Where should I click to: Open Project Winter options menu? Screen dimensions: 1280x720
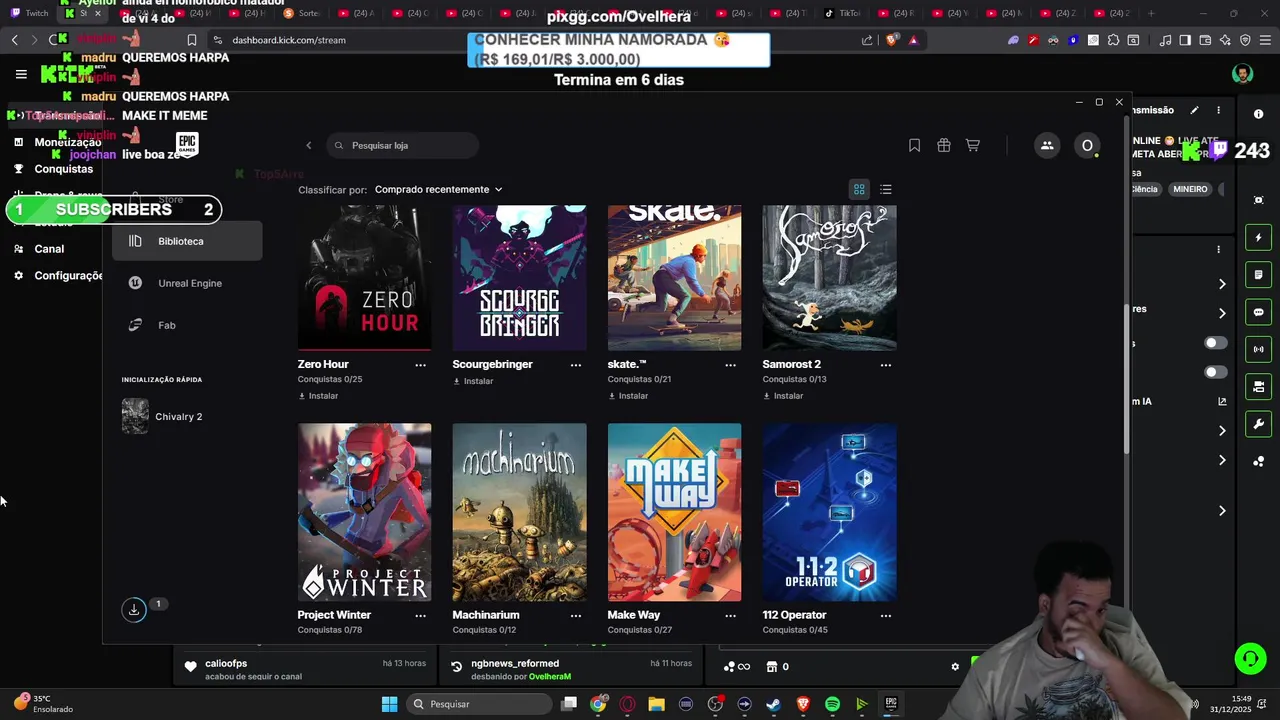[420, 616]
